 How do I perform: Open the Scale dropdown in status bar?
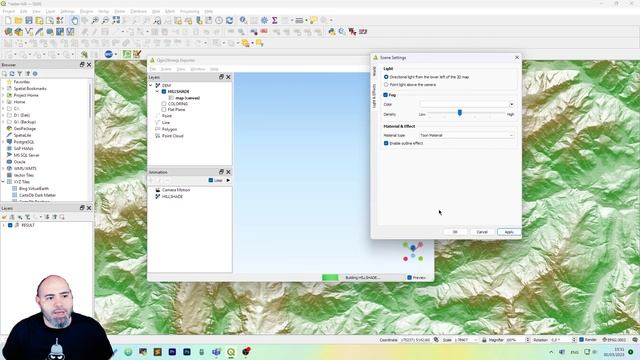point(476,340)
